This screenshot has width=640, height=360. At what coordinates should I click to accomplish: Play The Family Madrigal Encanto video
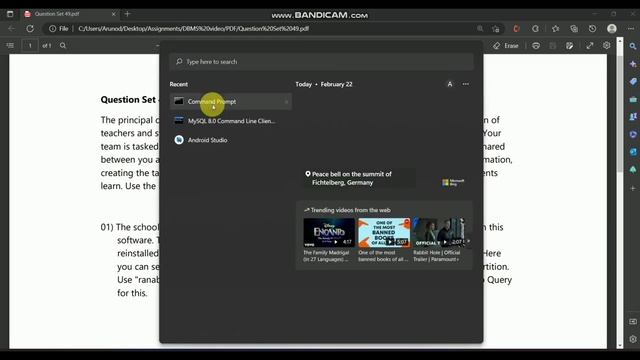point(329,233)
